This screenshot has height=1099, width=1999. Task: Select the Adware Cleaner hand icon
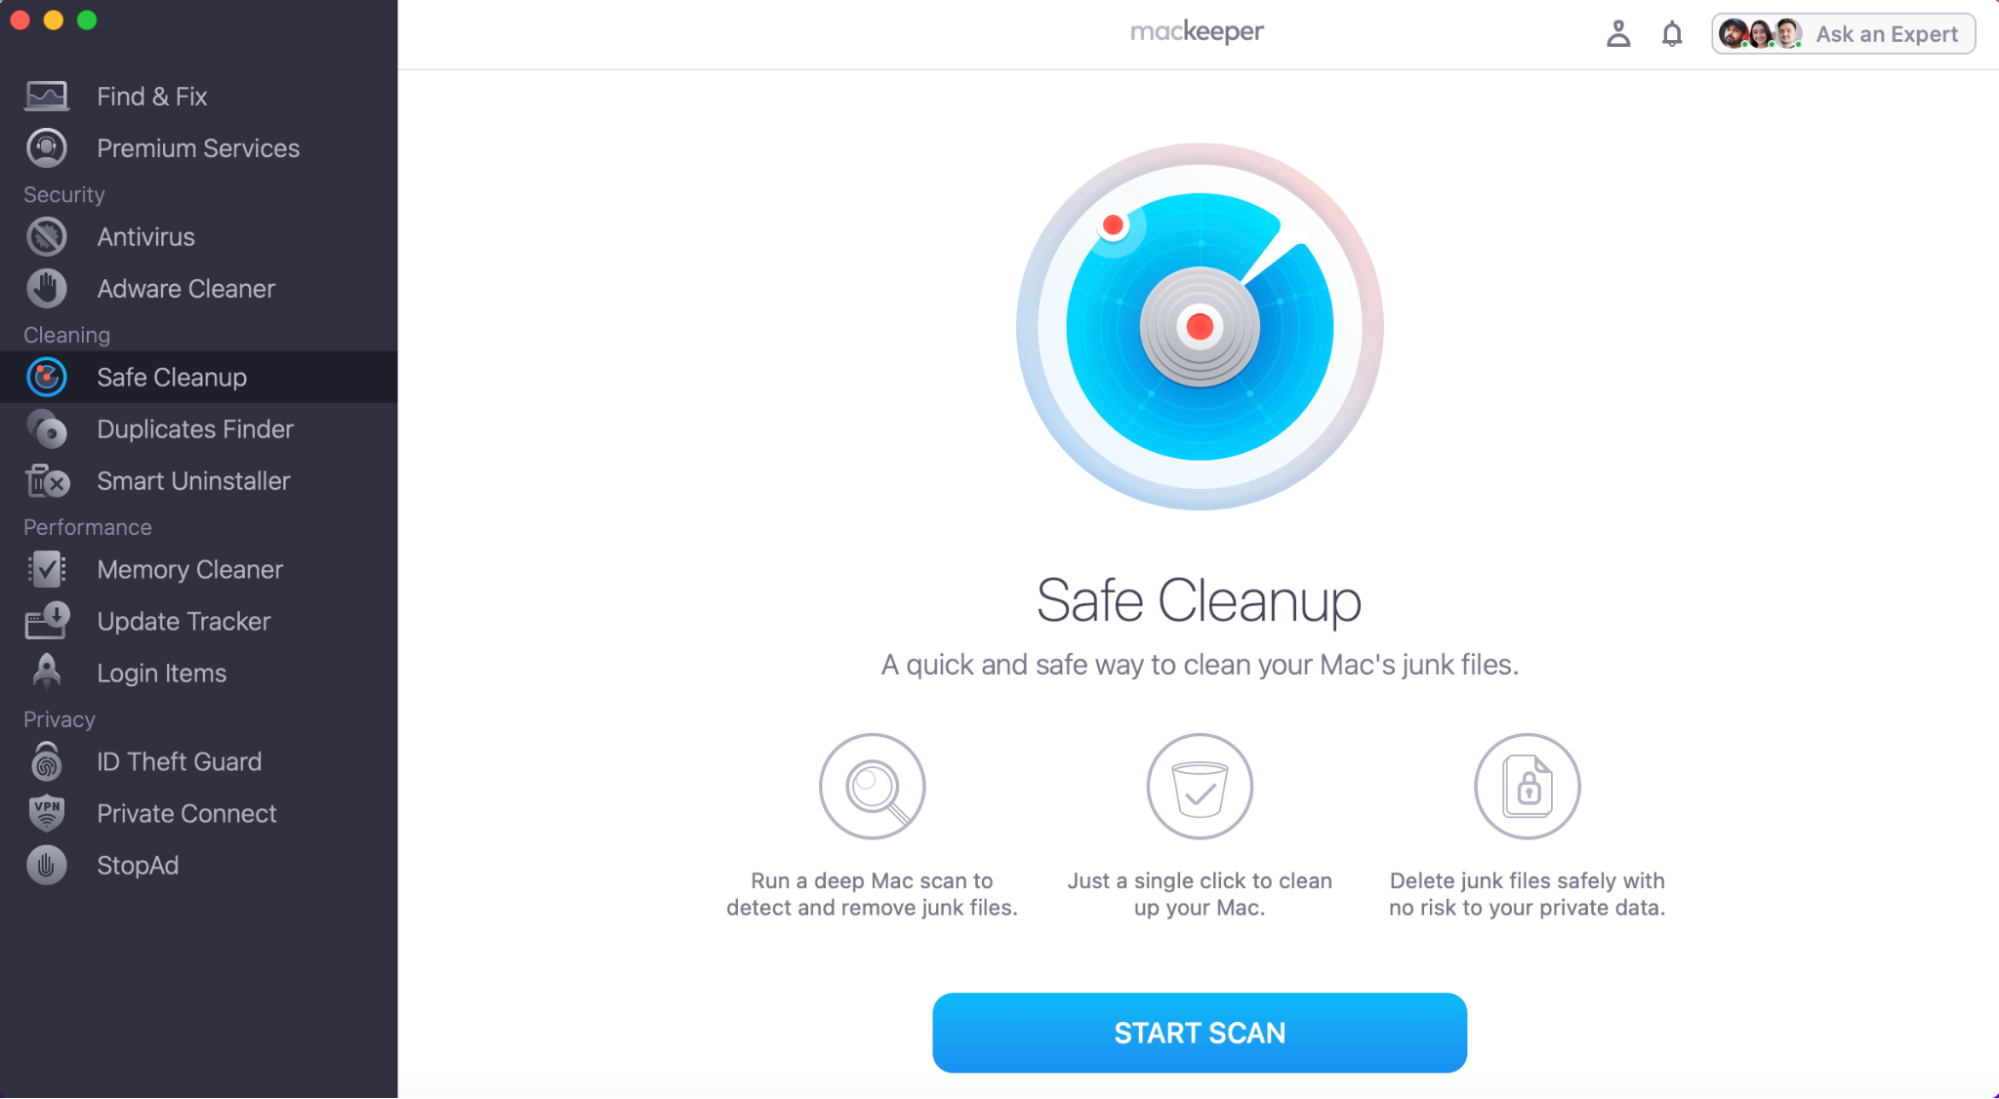[x=44, y=288]
